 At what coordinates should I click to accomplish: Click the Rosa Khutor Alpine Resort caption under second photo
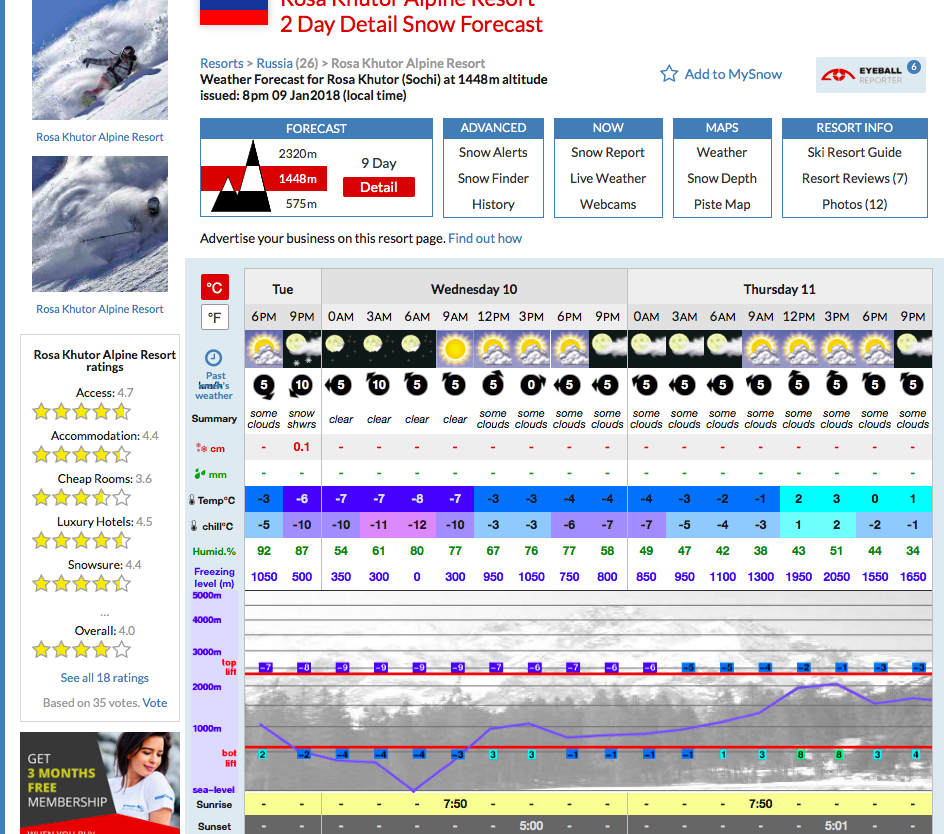(x=100, y=309)
